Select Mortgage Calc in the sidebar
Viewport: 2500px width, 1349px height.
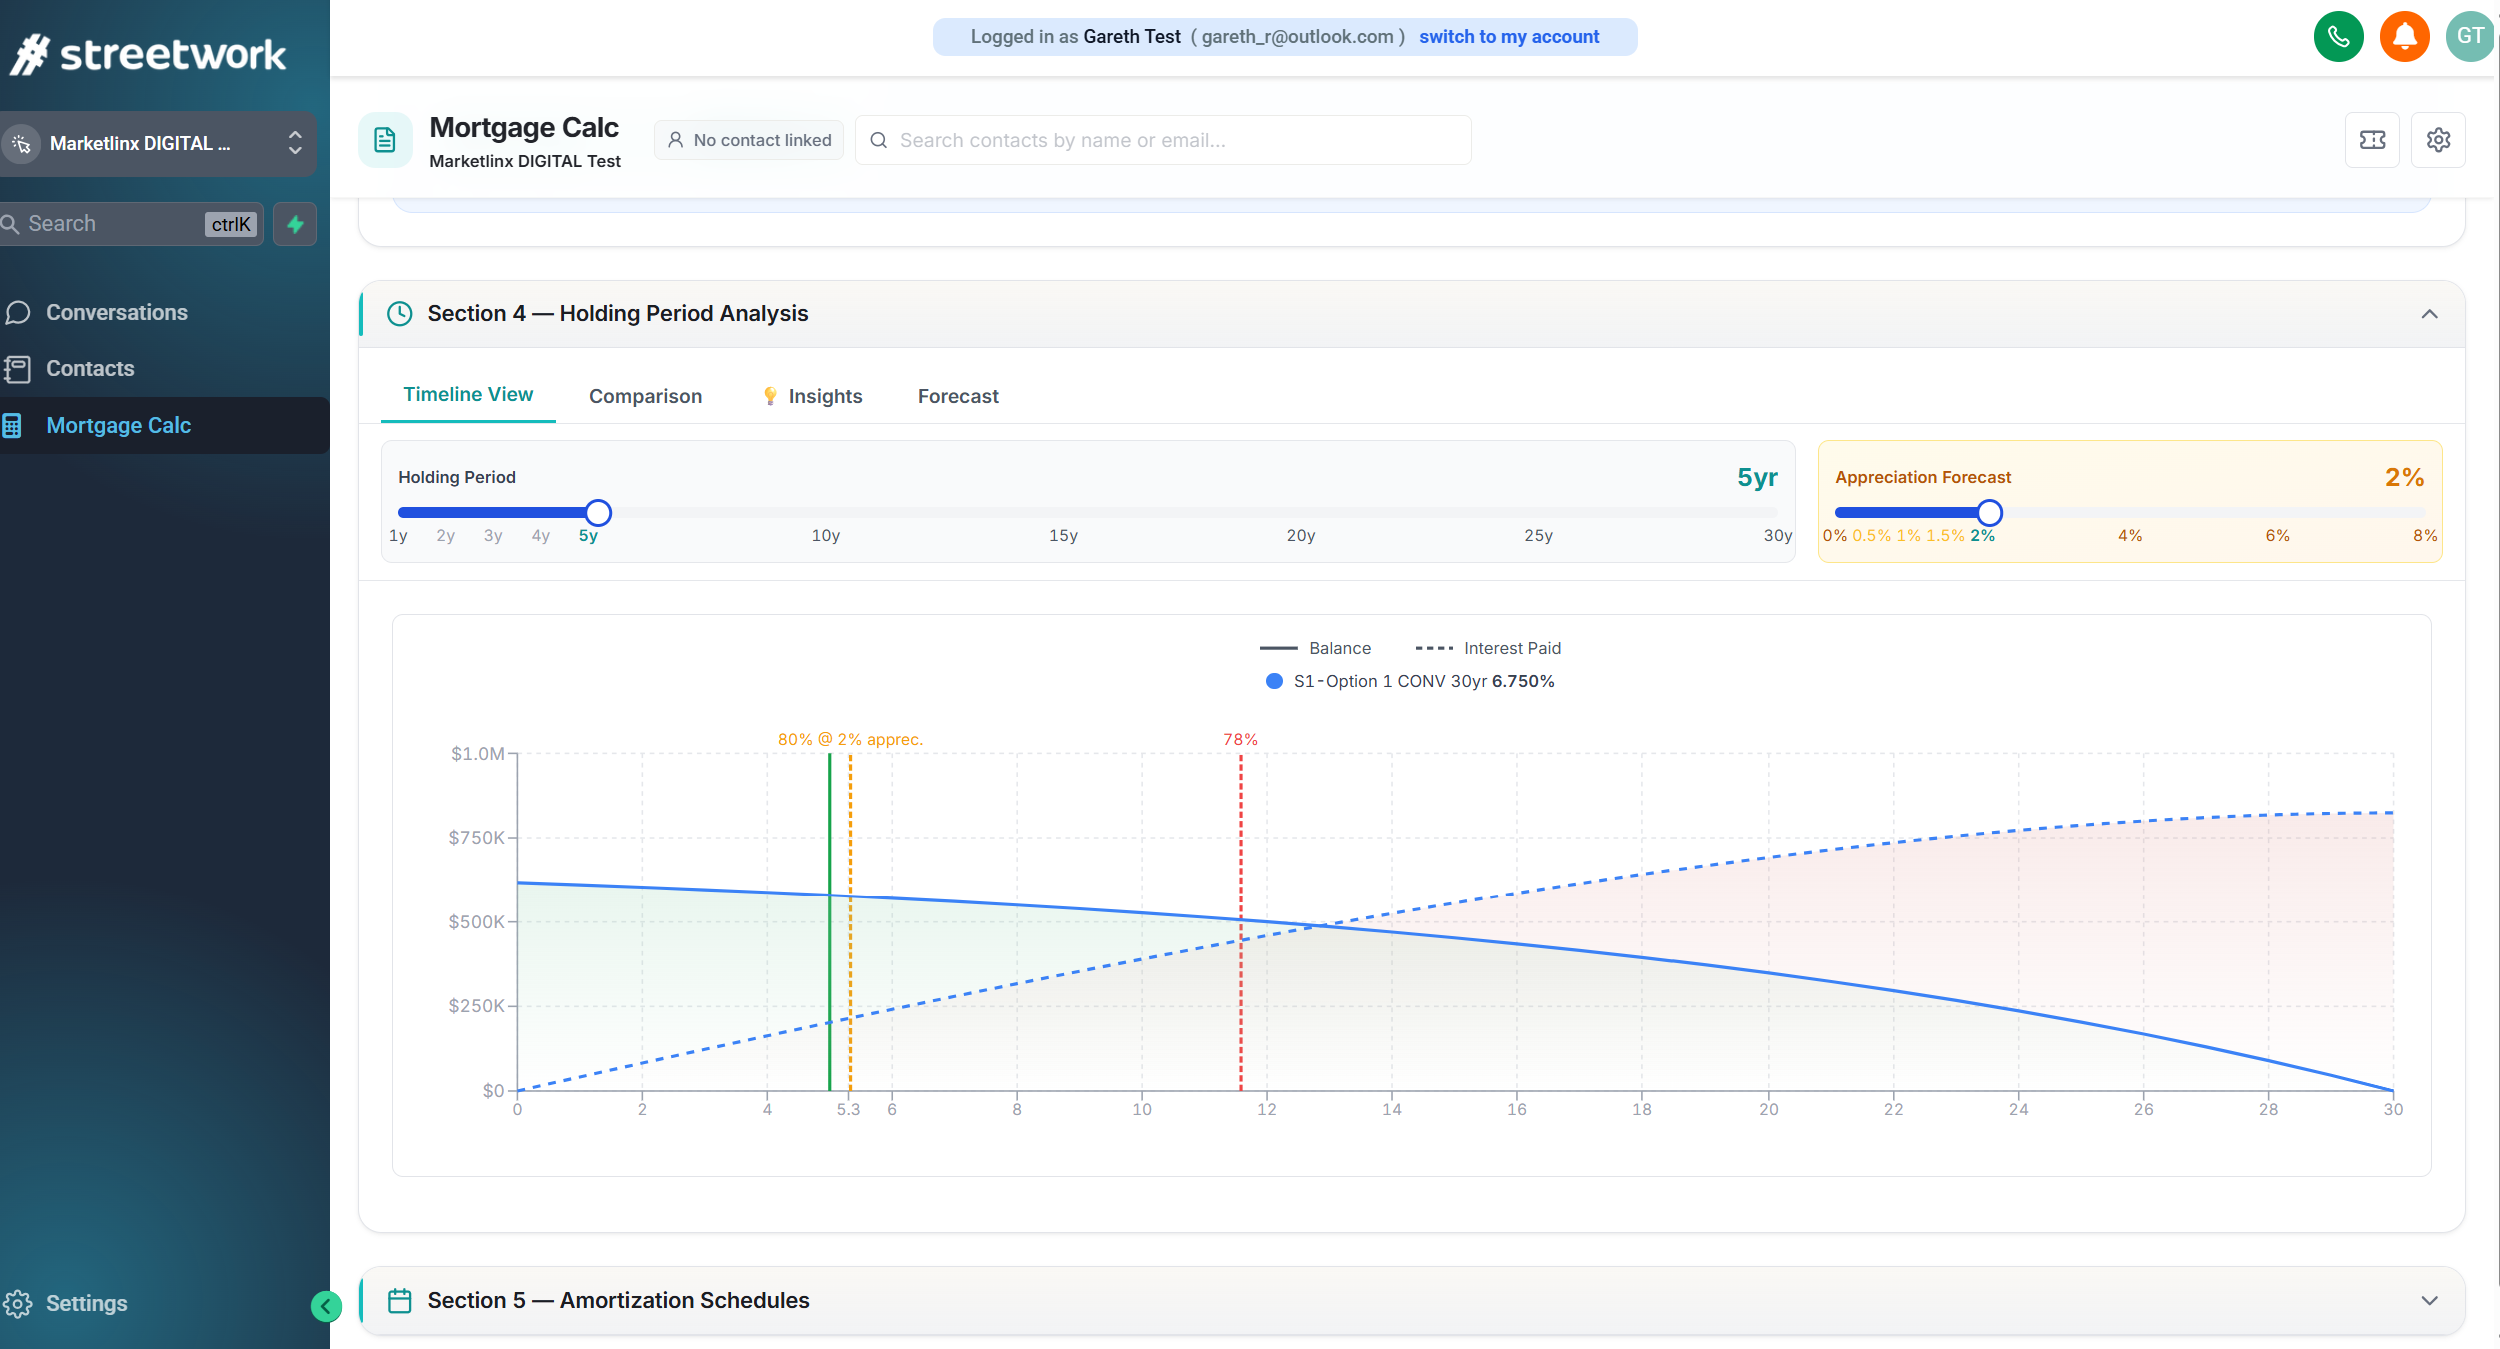pyautogui.click(x=165, y=426)
